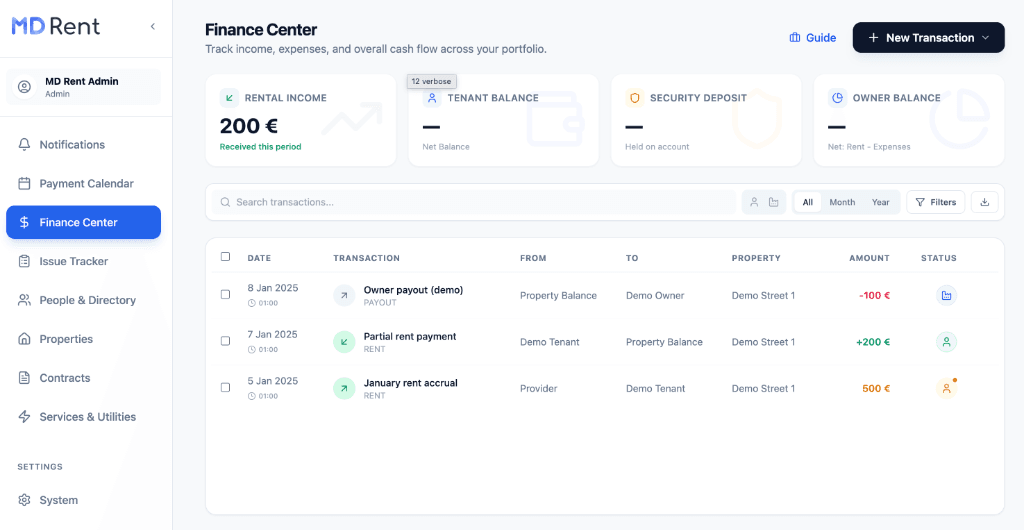This screenshot has width=1024, height=530.
Task: Toggle the tenant person filter icon
Action: tap(754, 202)
